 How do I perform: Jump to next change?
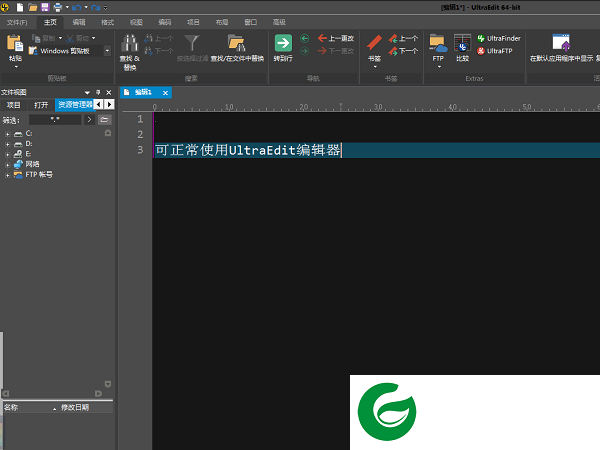[x=336, y=51]
